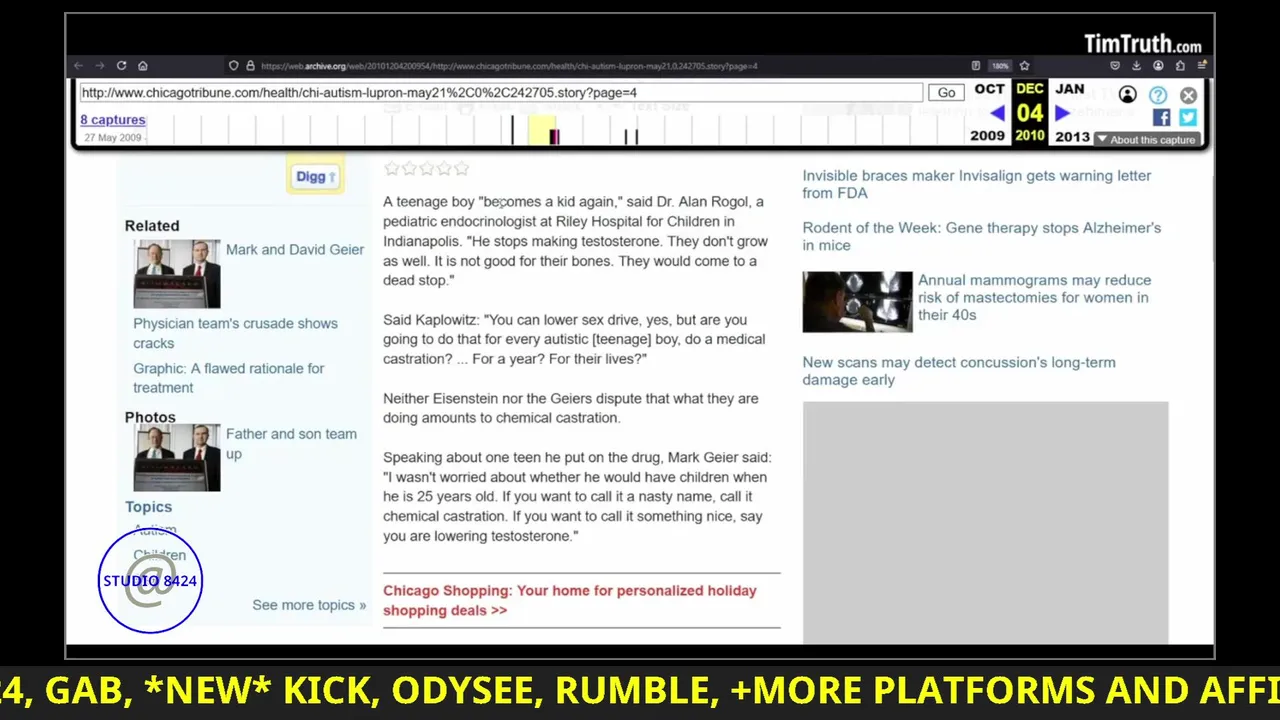Select JAN month in capture navigator

[1069, 89]
